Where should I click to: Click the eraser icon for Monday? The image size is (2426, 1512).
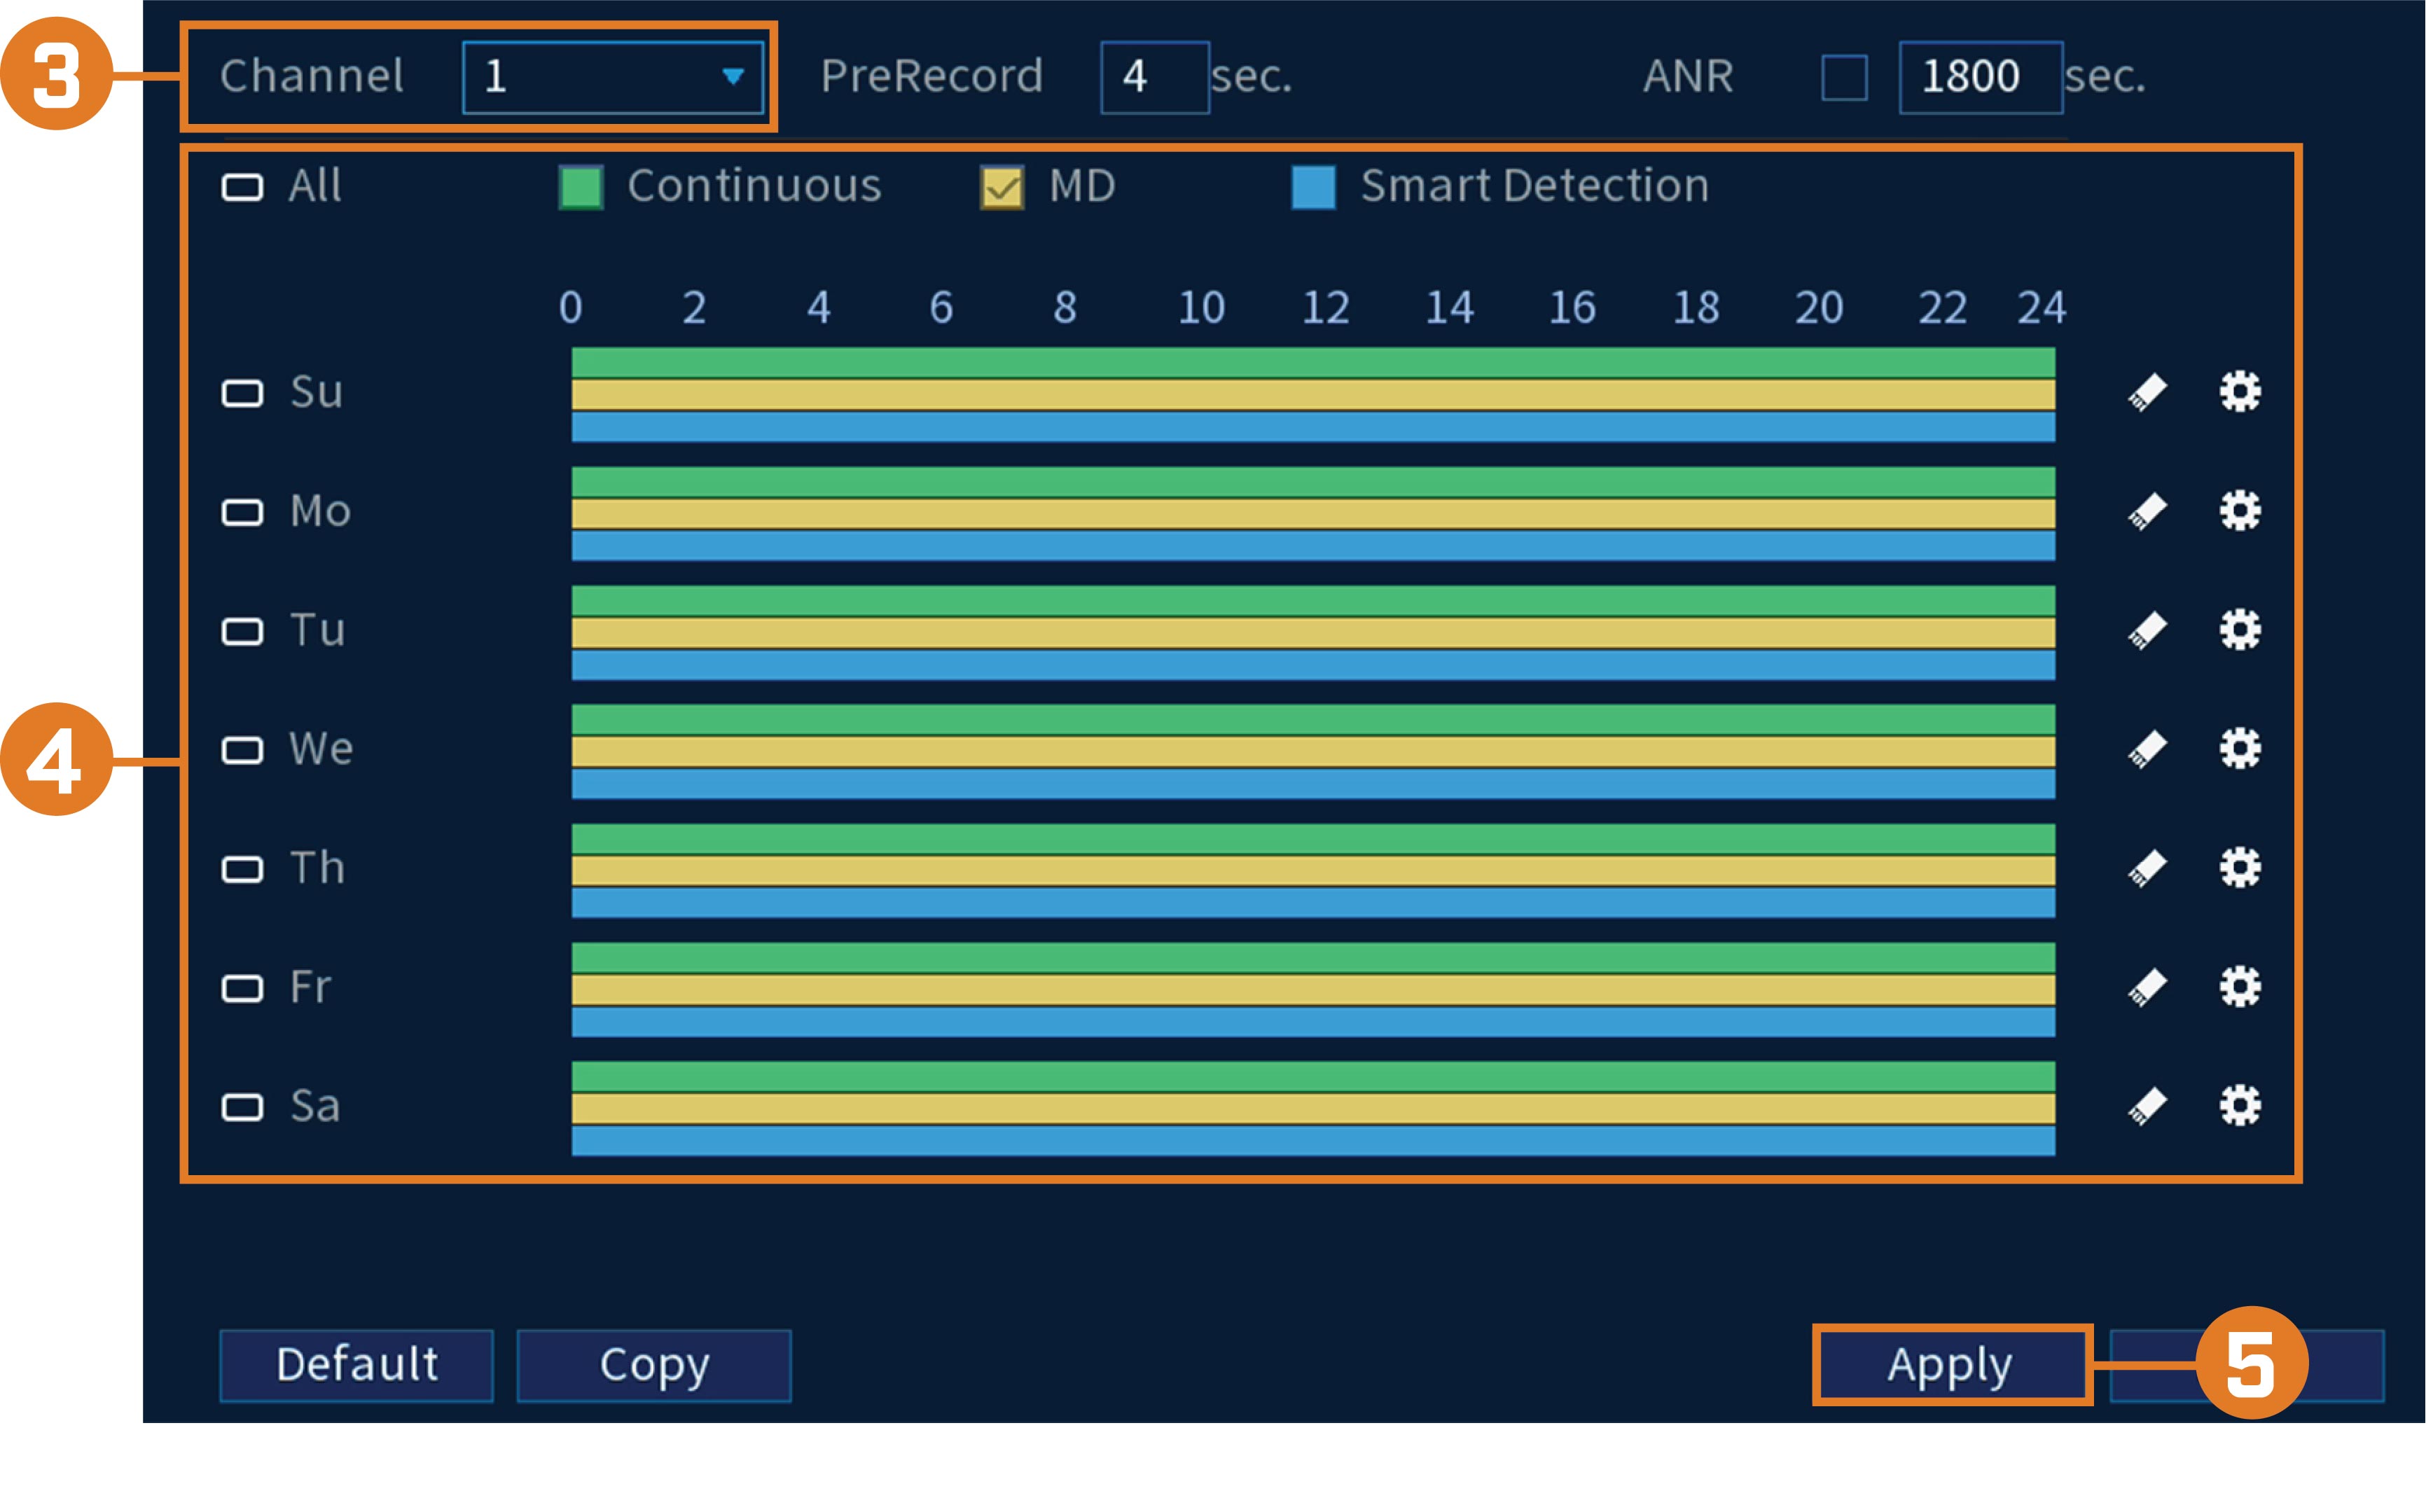[x=2148, y=511]
